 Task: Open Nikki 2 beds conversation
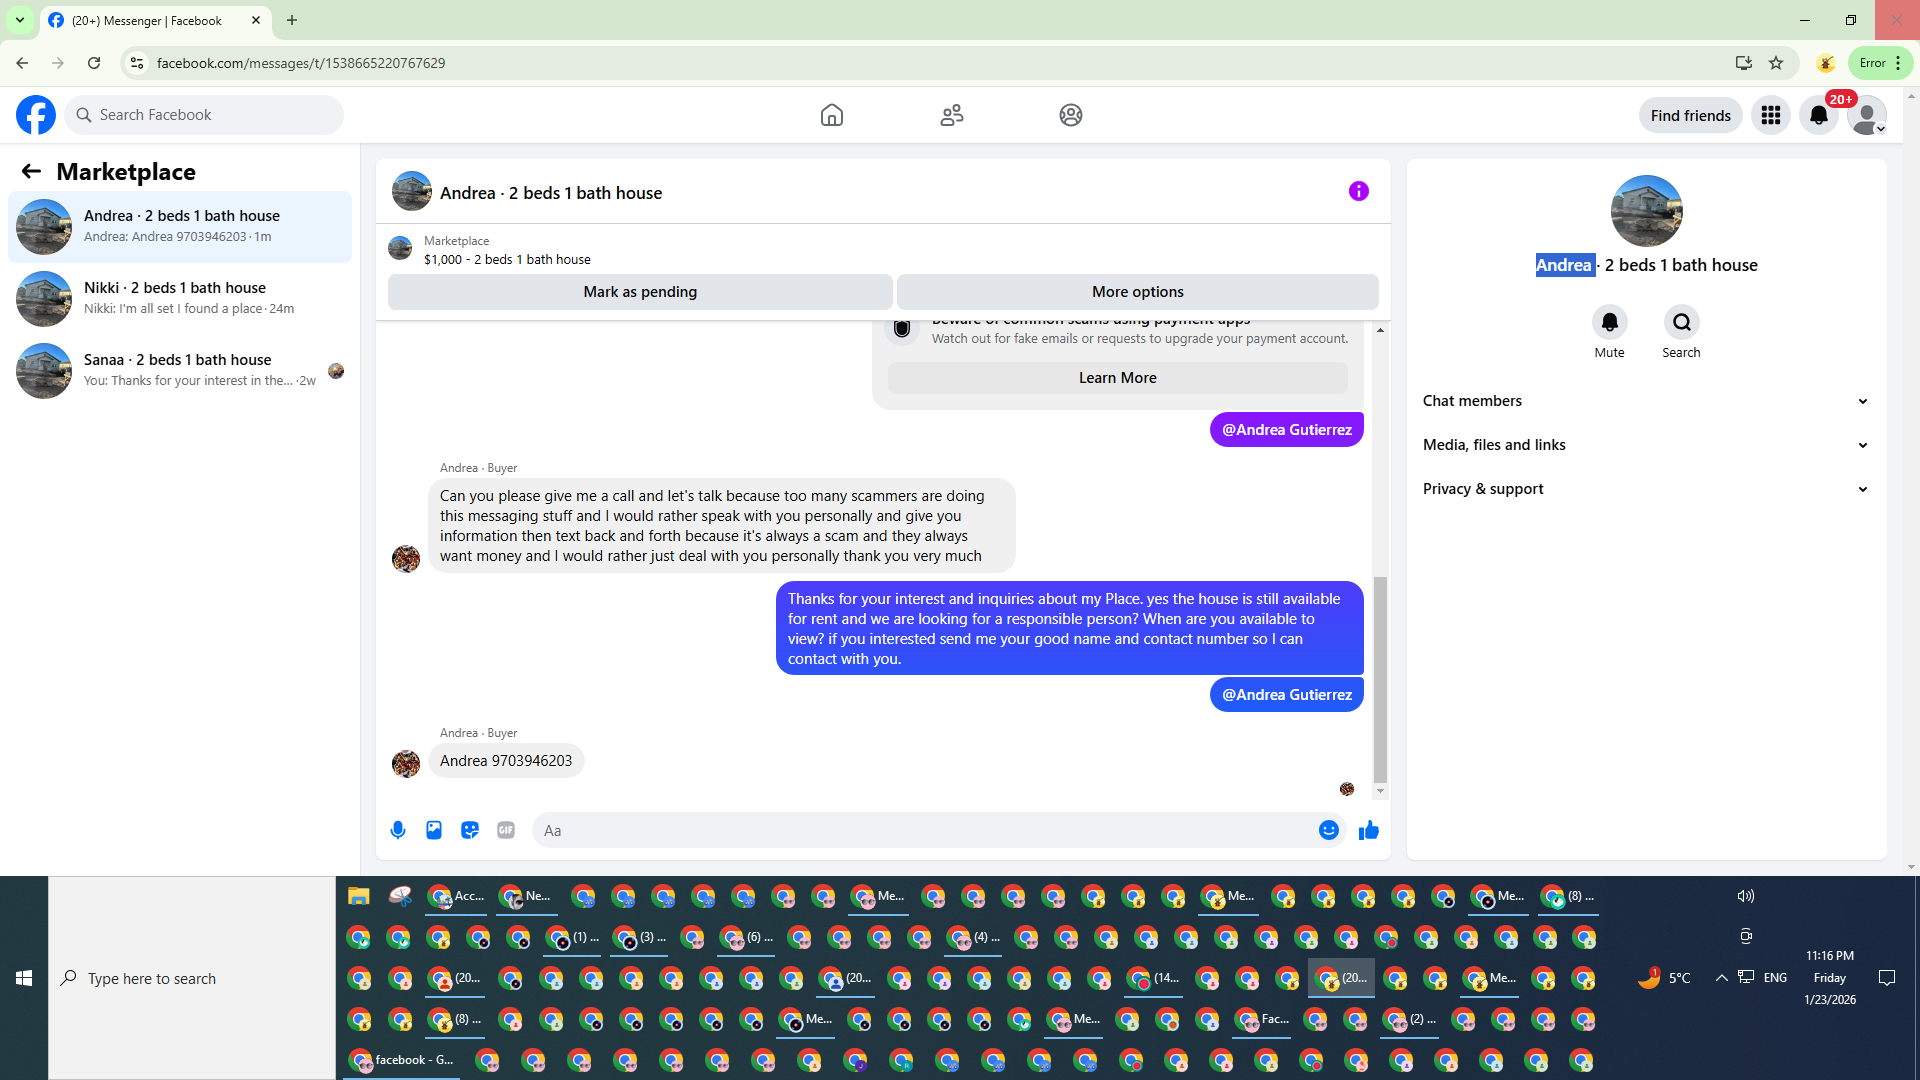pos(180,298)
